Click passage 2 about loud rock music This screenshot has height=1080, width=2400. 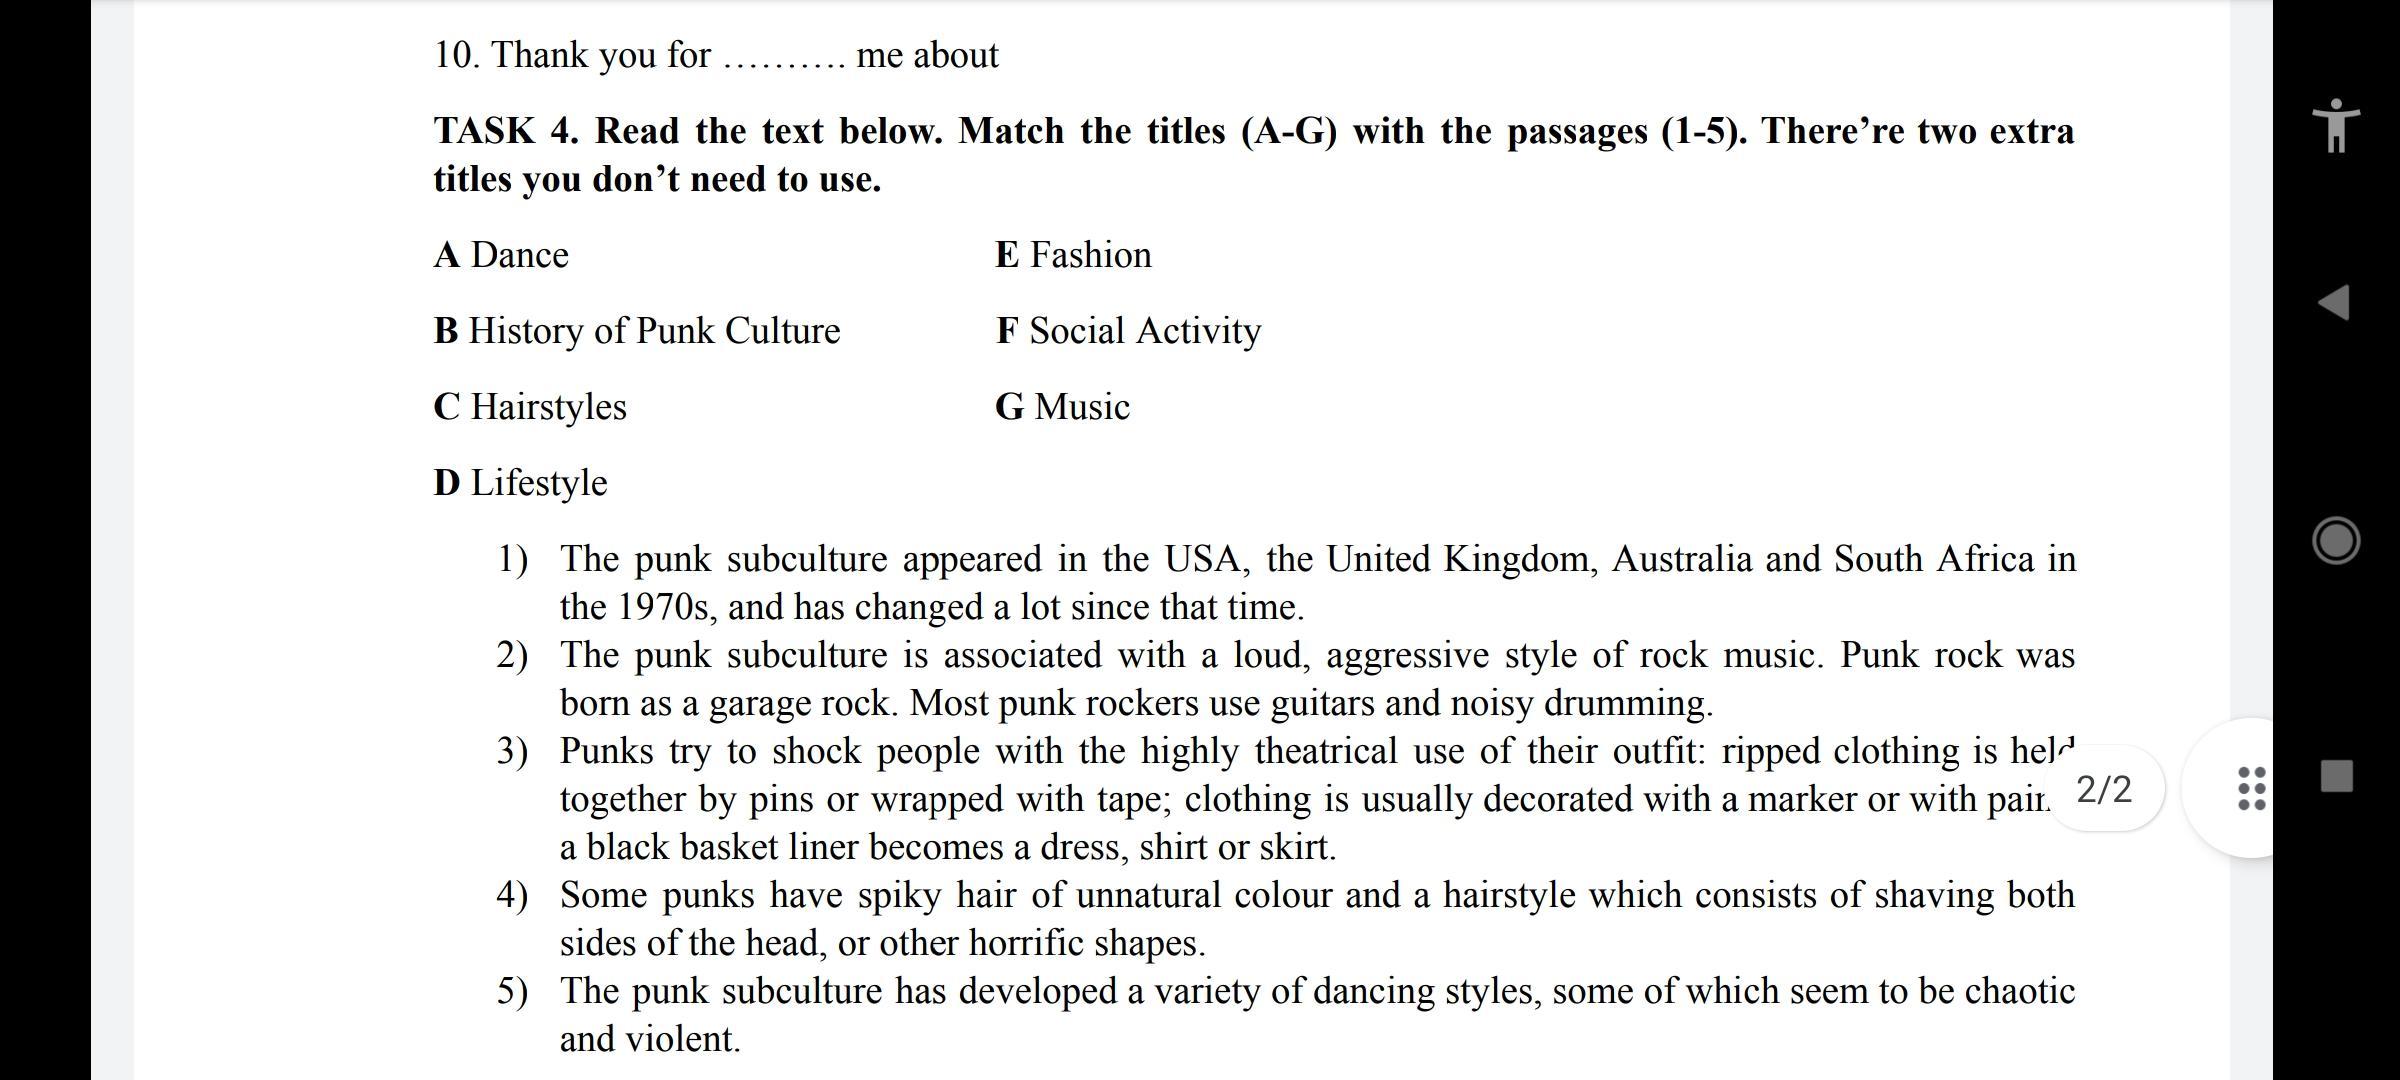pyautogui.click(x=1316, y=679)
